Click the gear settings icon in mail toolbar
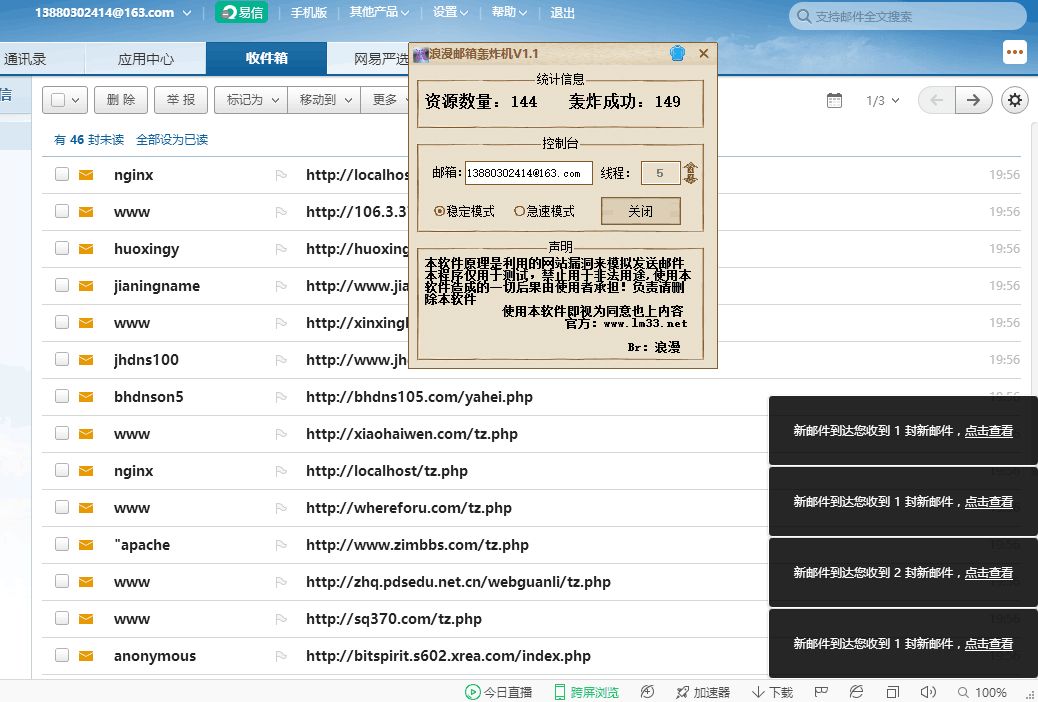Image resolution: width=1038 pixels, height=702 pixels. pyautogui.click(x=1015, y=100)
